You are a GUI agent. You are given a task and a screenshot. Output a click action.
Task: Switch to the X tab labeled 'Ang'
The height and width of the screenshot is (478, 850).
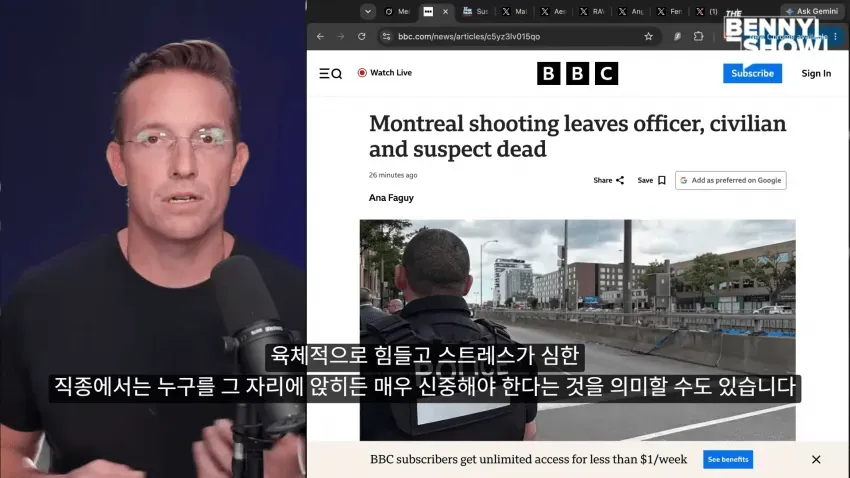(631, 11)
